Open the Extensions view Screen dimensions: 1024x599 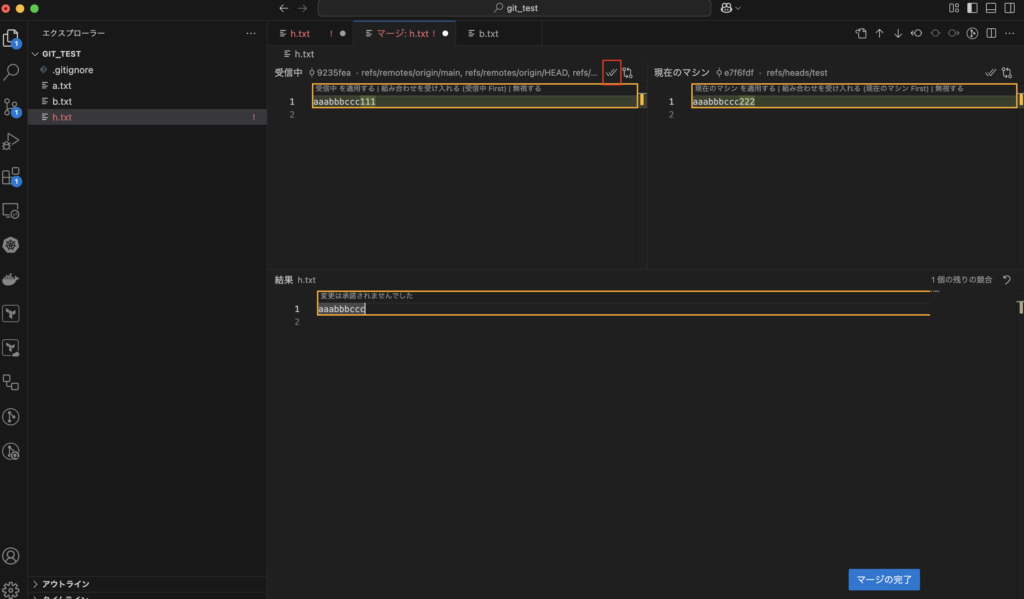[x=11, y=176]
